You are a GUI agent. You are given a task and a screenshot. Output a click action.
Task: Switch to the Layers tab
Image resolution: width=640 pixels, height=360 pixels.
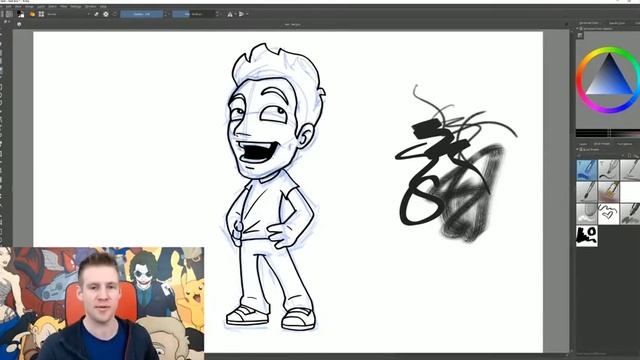(583, 144)
